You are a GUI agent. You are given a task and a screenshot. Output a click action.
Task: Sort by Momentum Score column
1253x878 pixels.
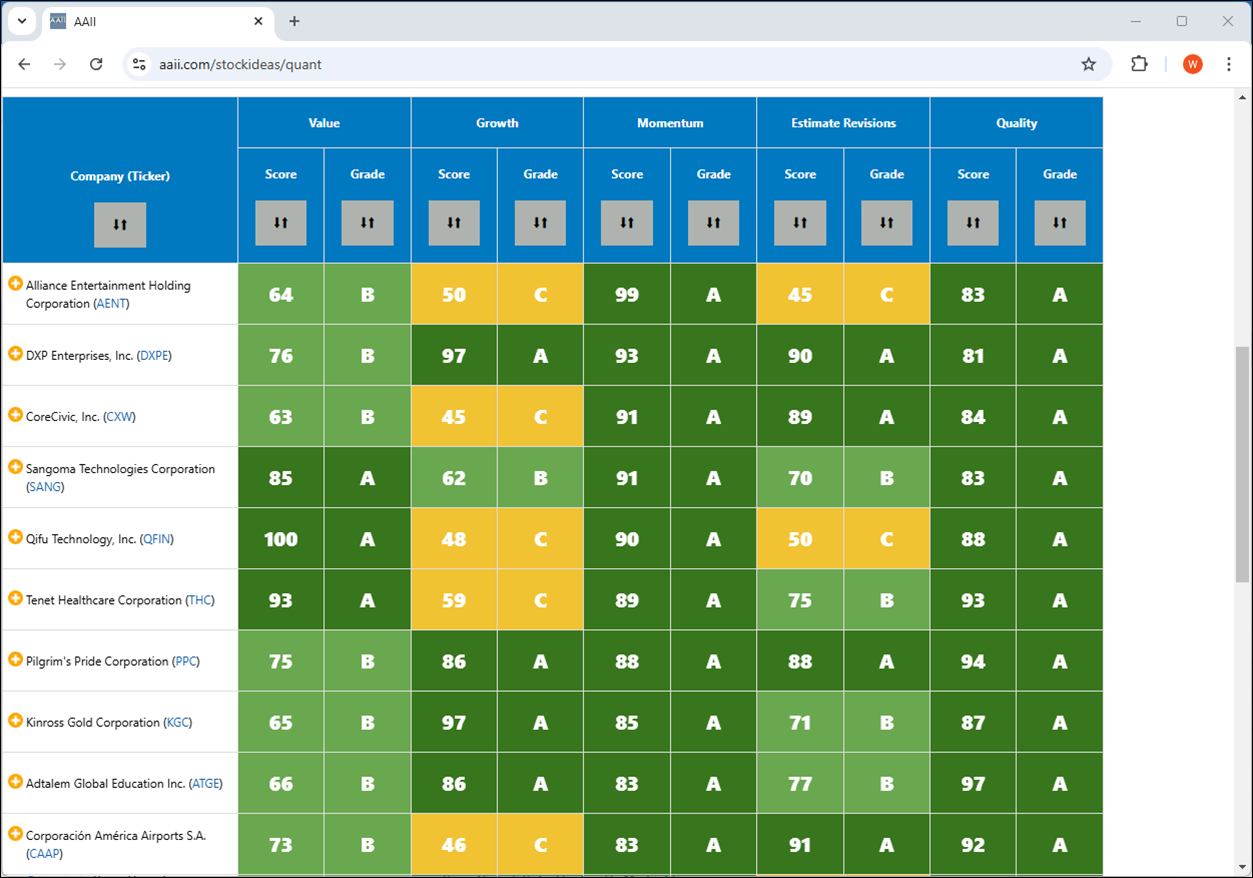tap(627, 223)
